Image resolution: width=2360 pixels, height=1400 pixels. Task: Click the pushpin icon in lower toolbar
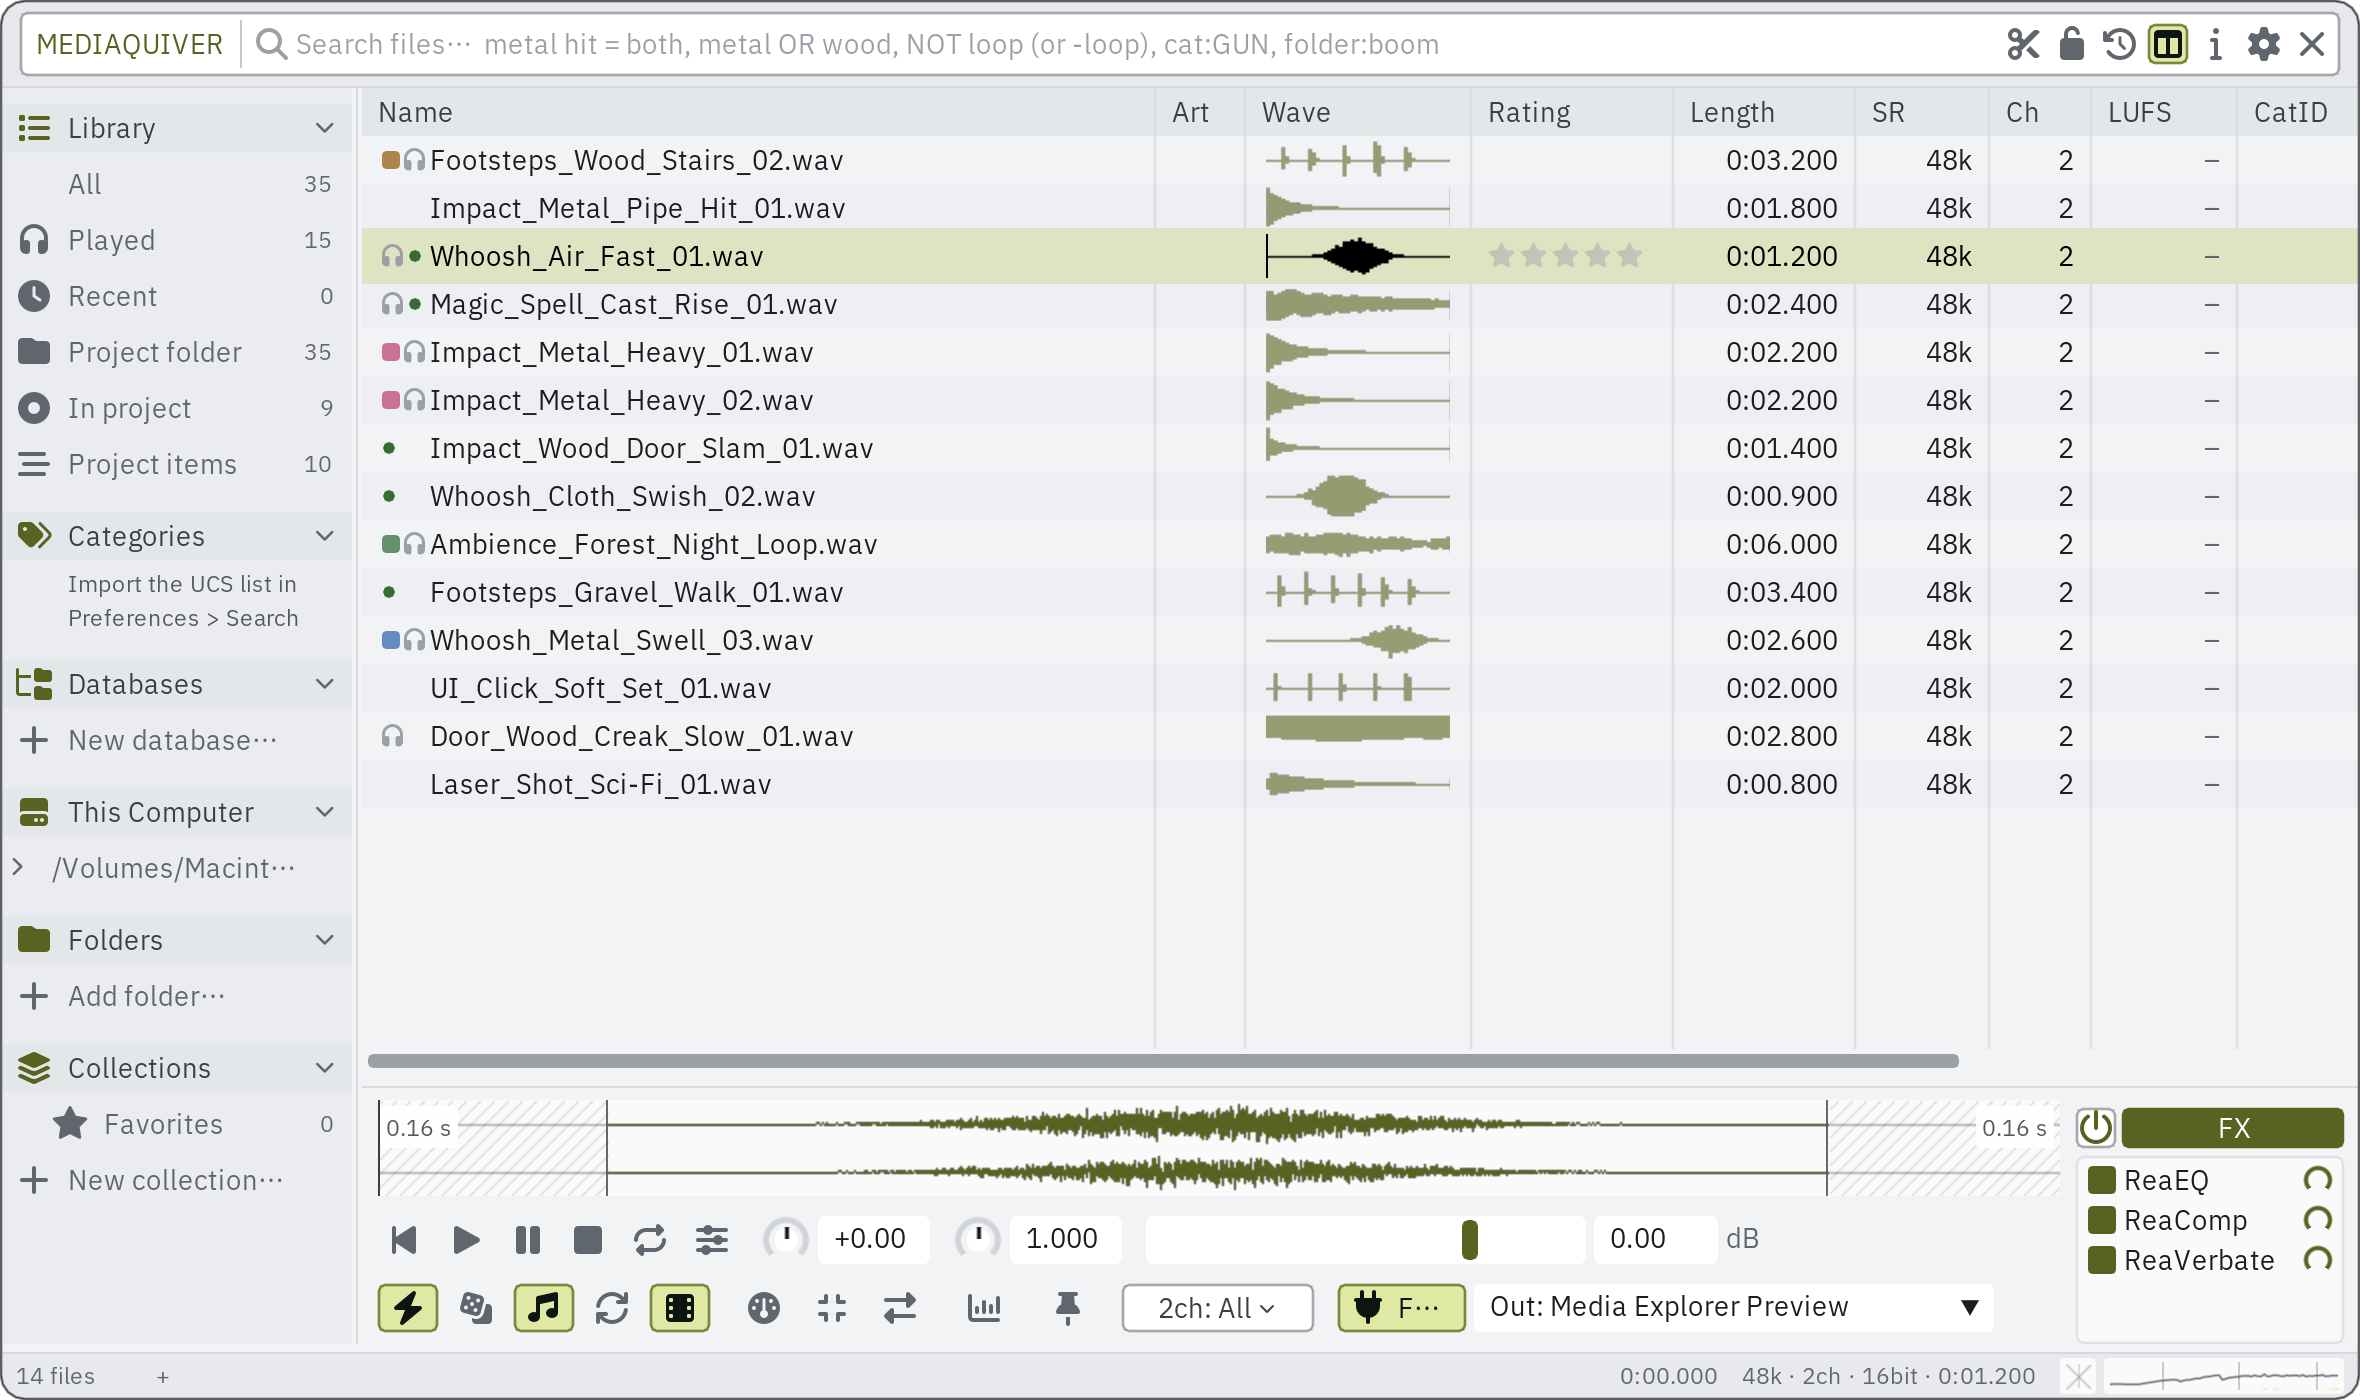1068,1308
